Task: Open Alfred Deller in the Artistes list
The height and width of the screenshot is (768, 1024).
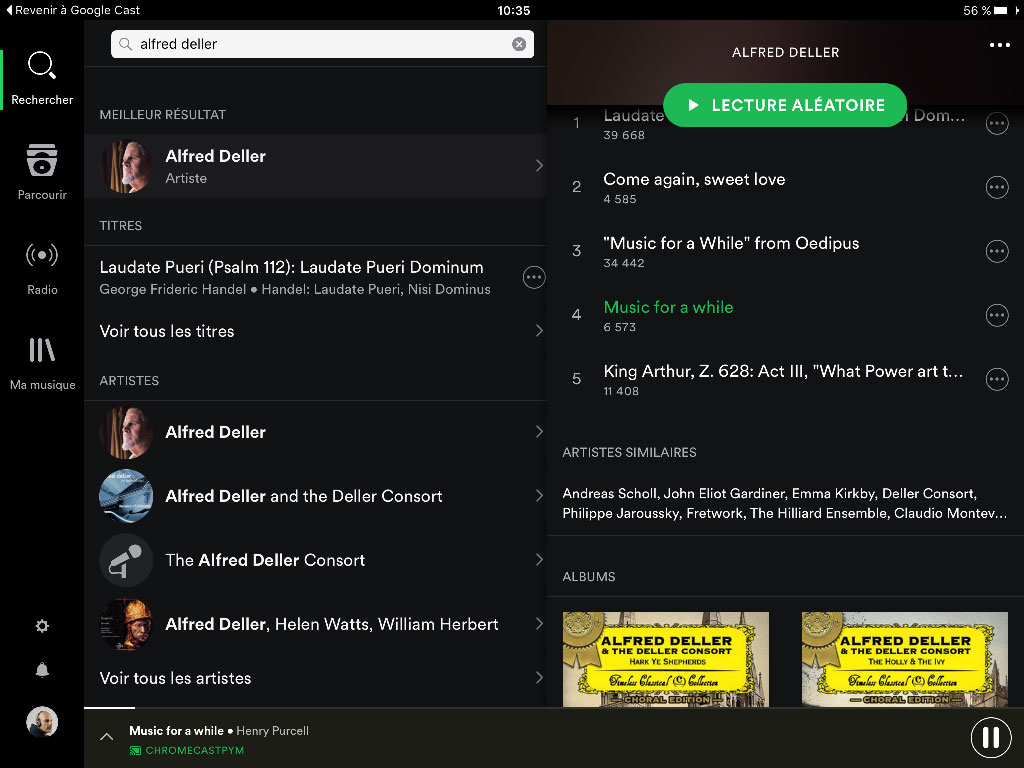Action: 315,432
